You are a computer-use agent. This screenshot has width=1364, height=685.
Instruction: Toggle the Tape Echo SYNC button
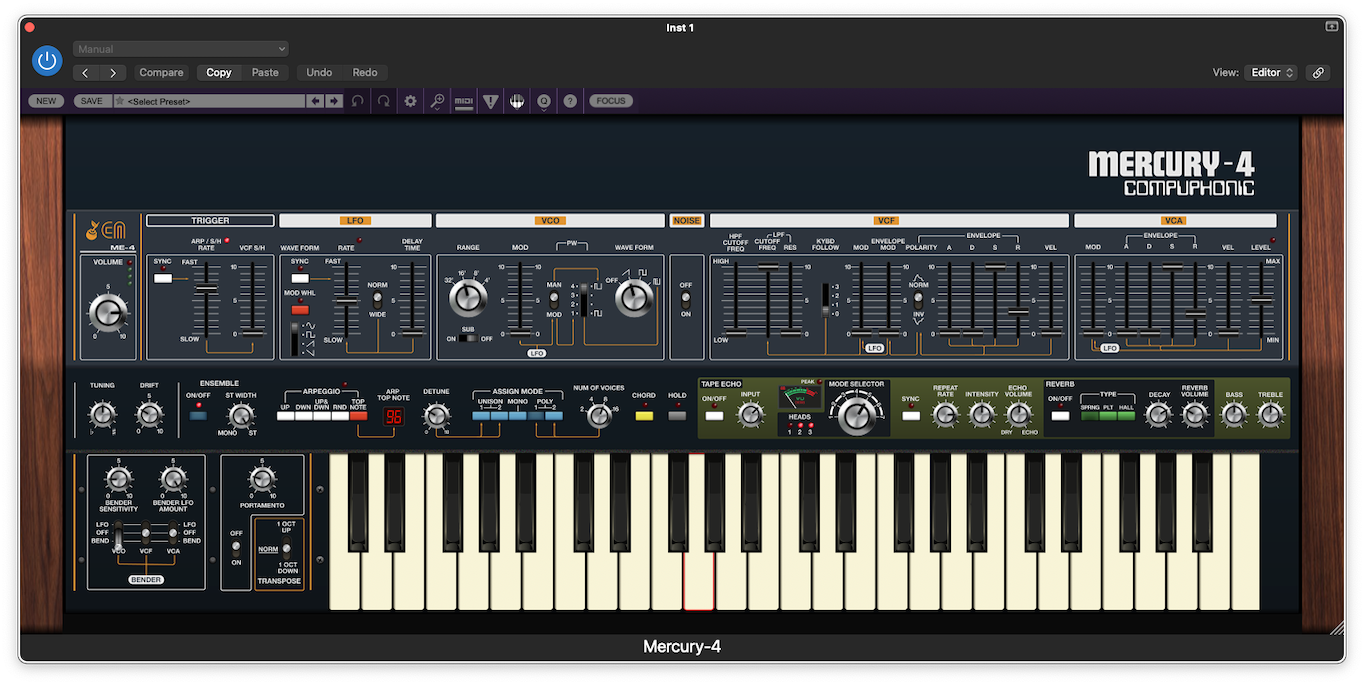(x=911, y=415)
